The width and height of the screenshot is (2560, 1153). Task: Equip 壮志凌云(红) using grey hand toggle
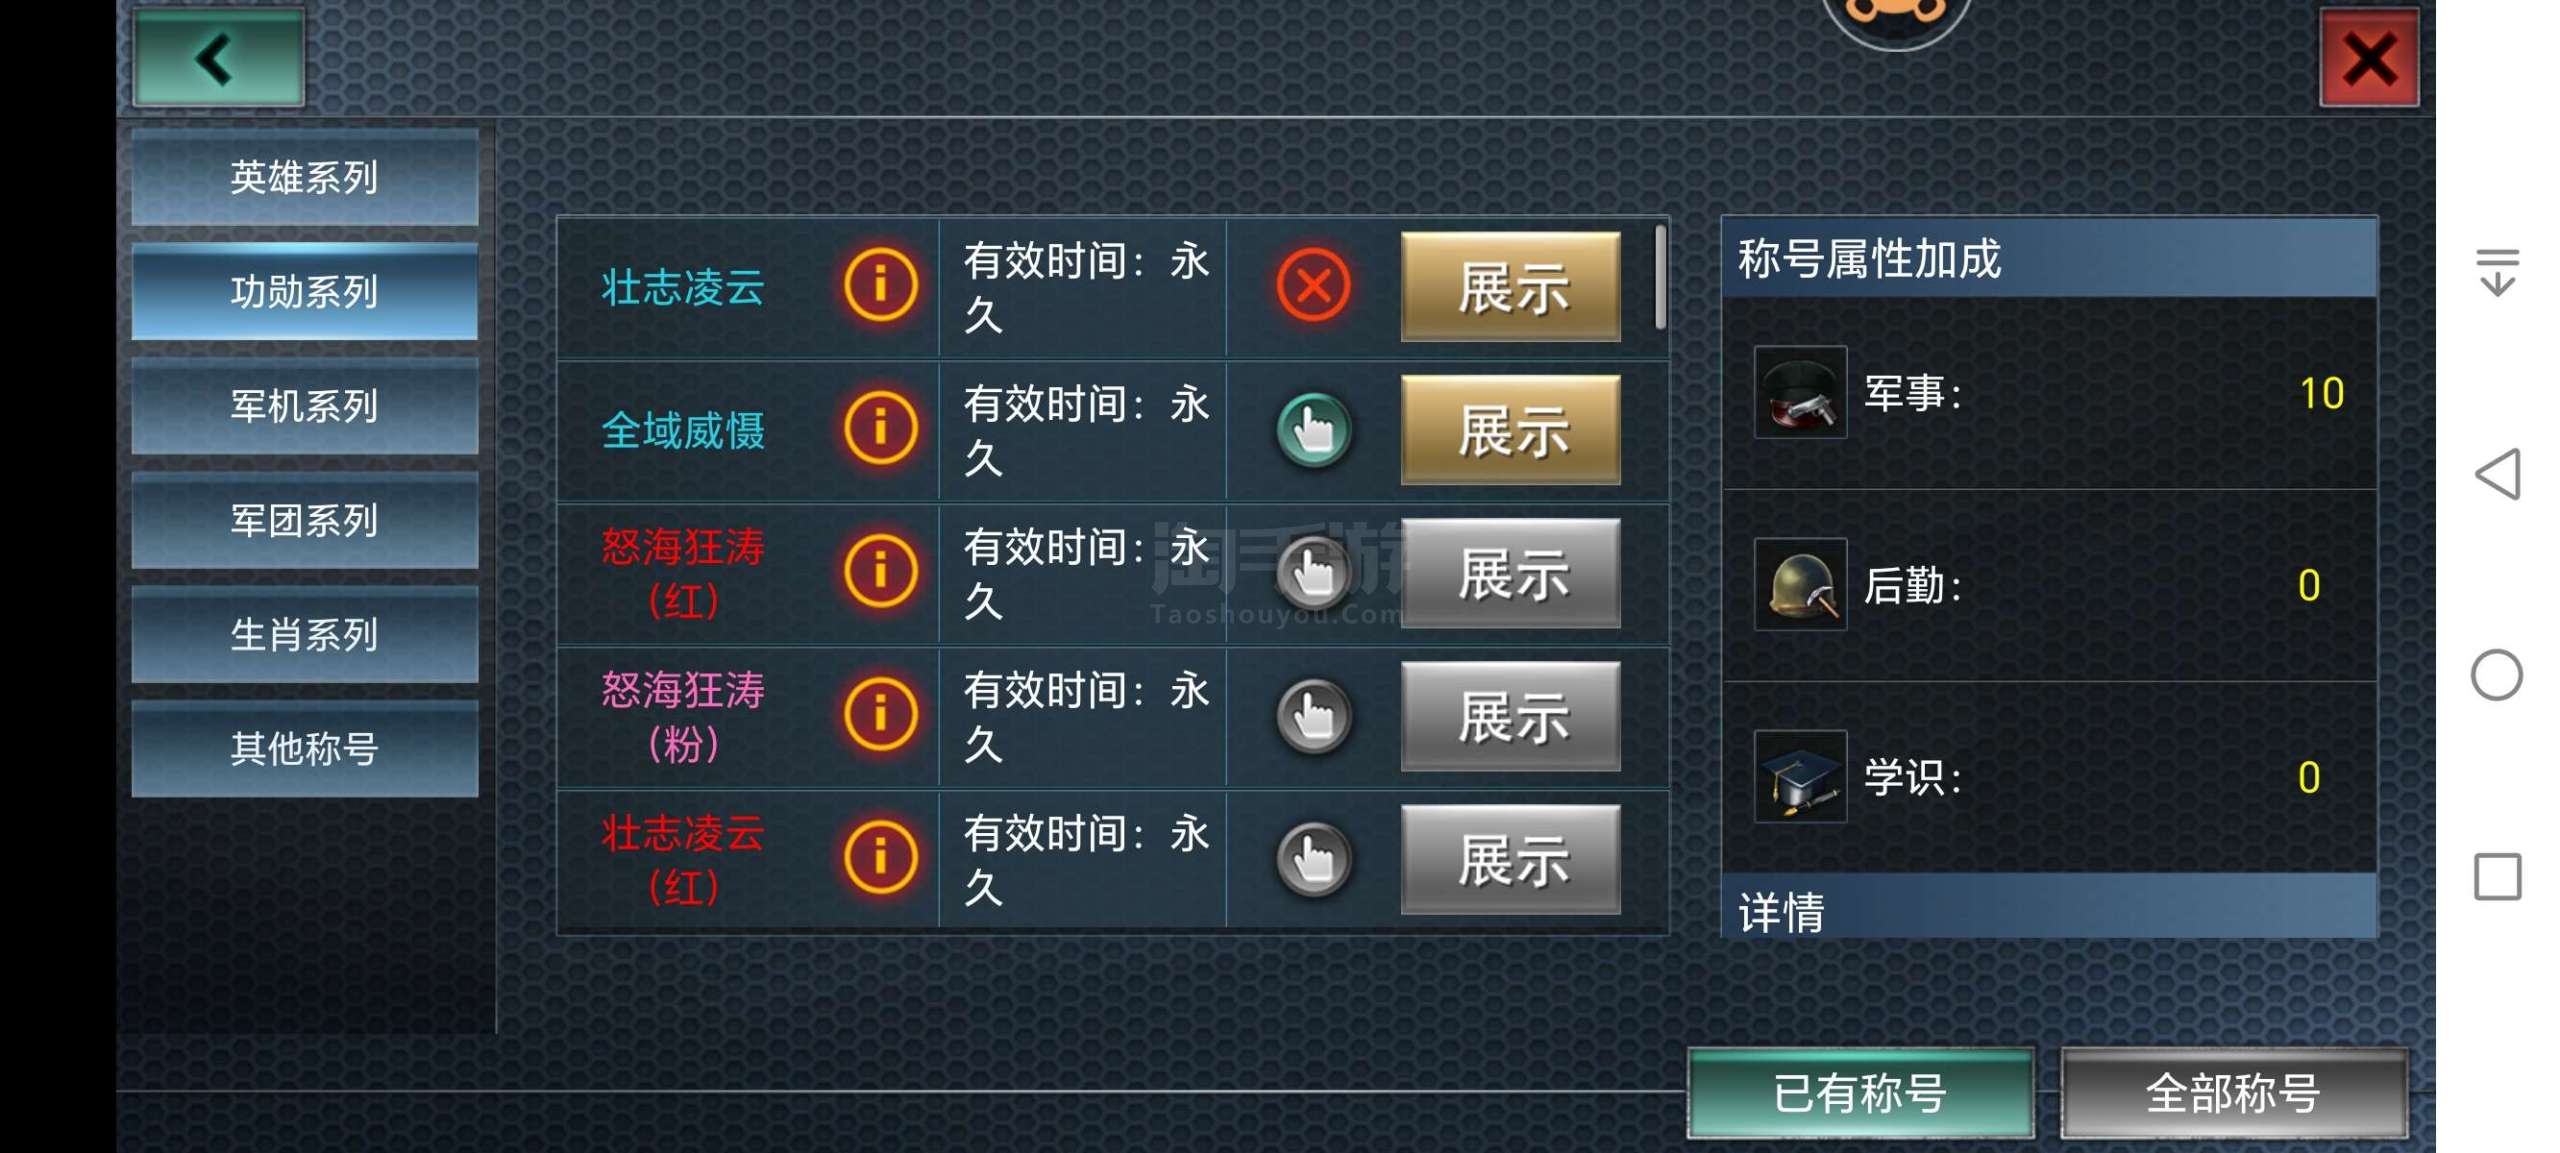[1313, 859]
